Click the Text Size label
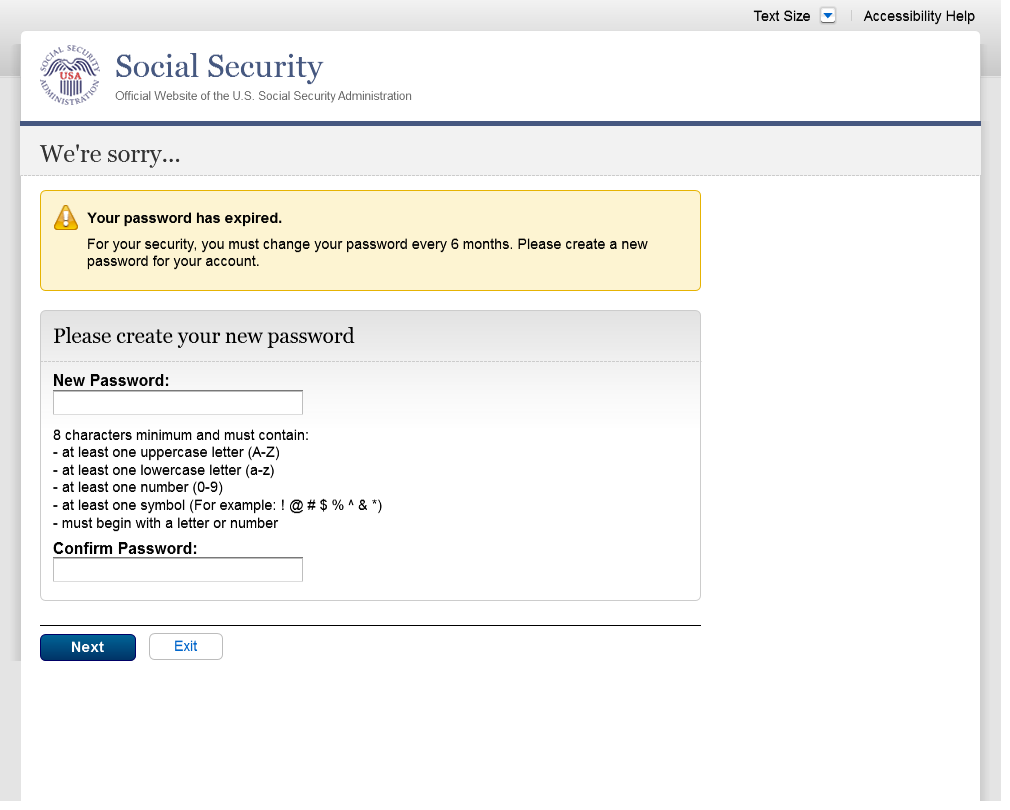The width and height of the screenshot is (1010, 810). 781,16
